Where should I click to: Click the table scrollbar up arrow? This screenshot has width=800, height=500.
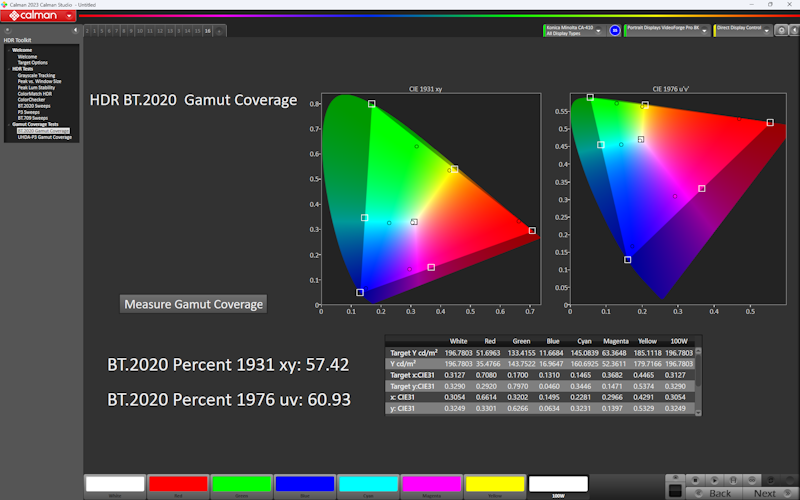(x=698, y=352)
